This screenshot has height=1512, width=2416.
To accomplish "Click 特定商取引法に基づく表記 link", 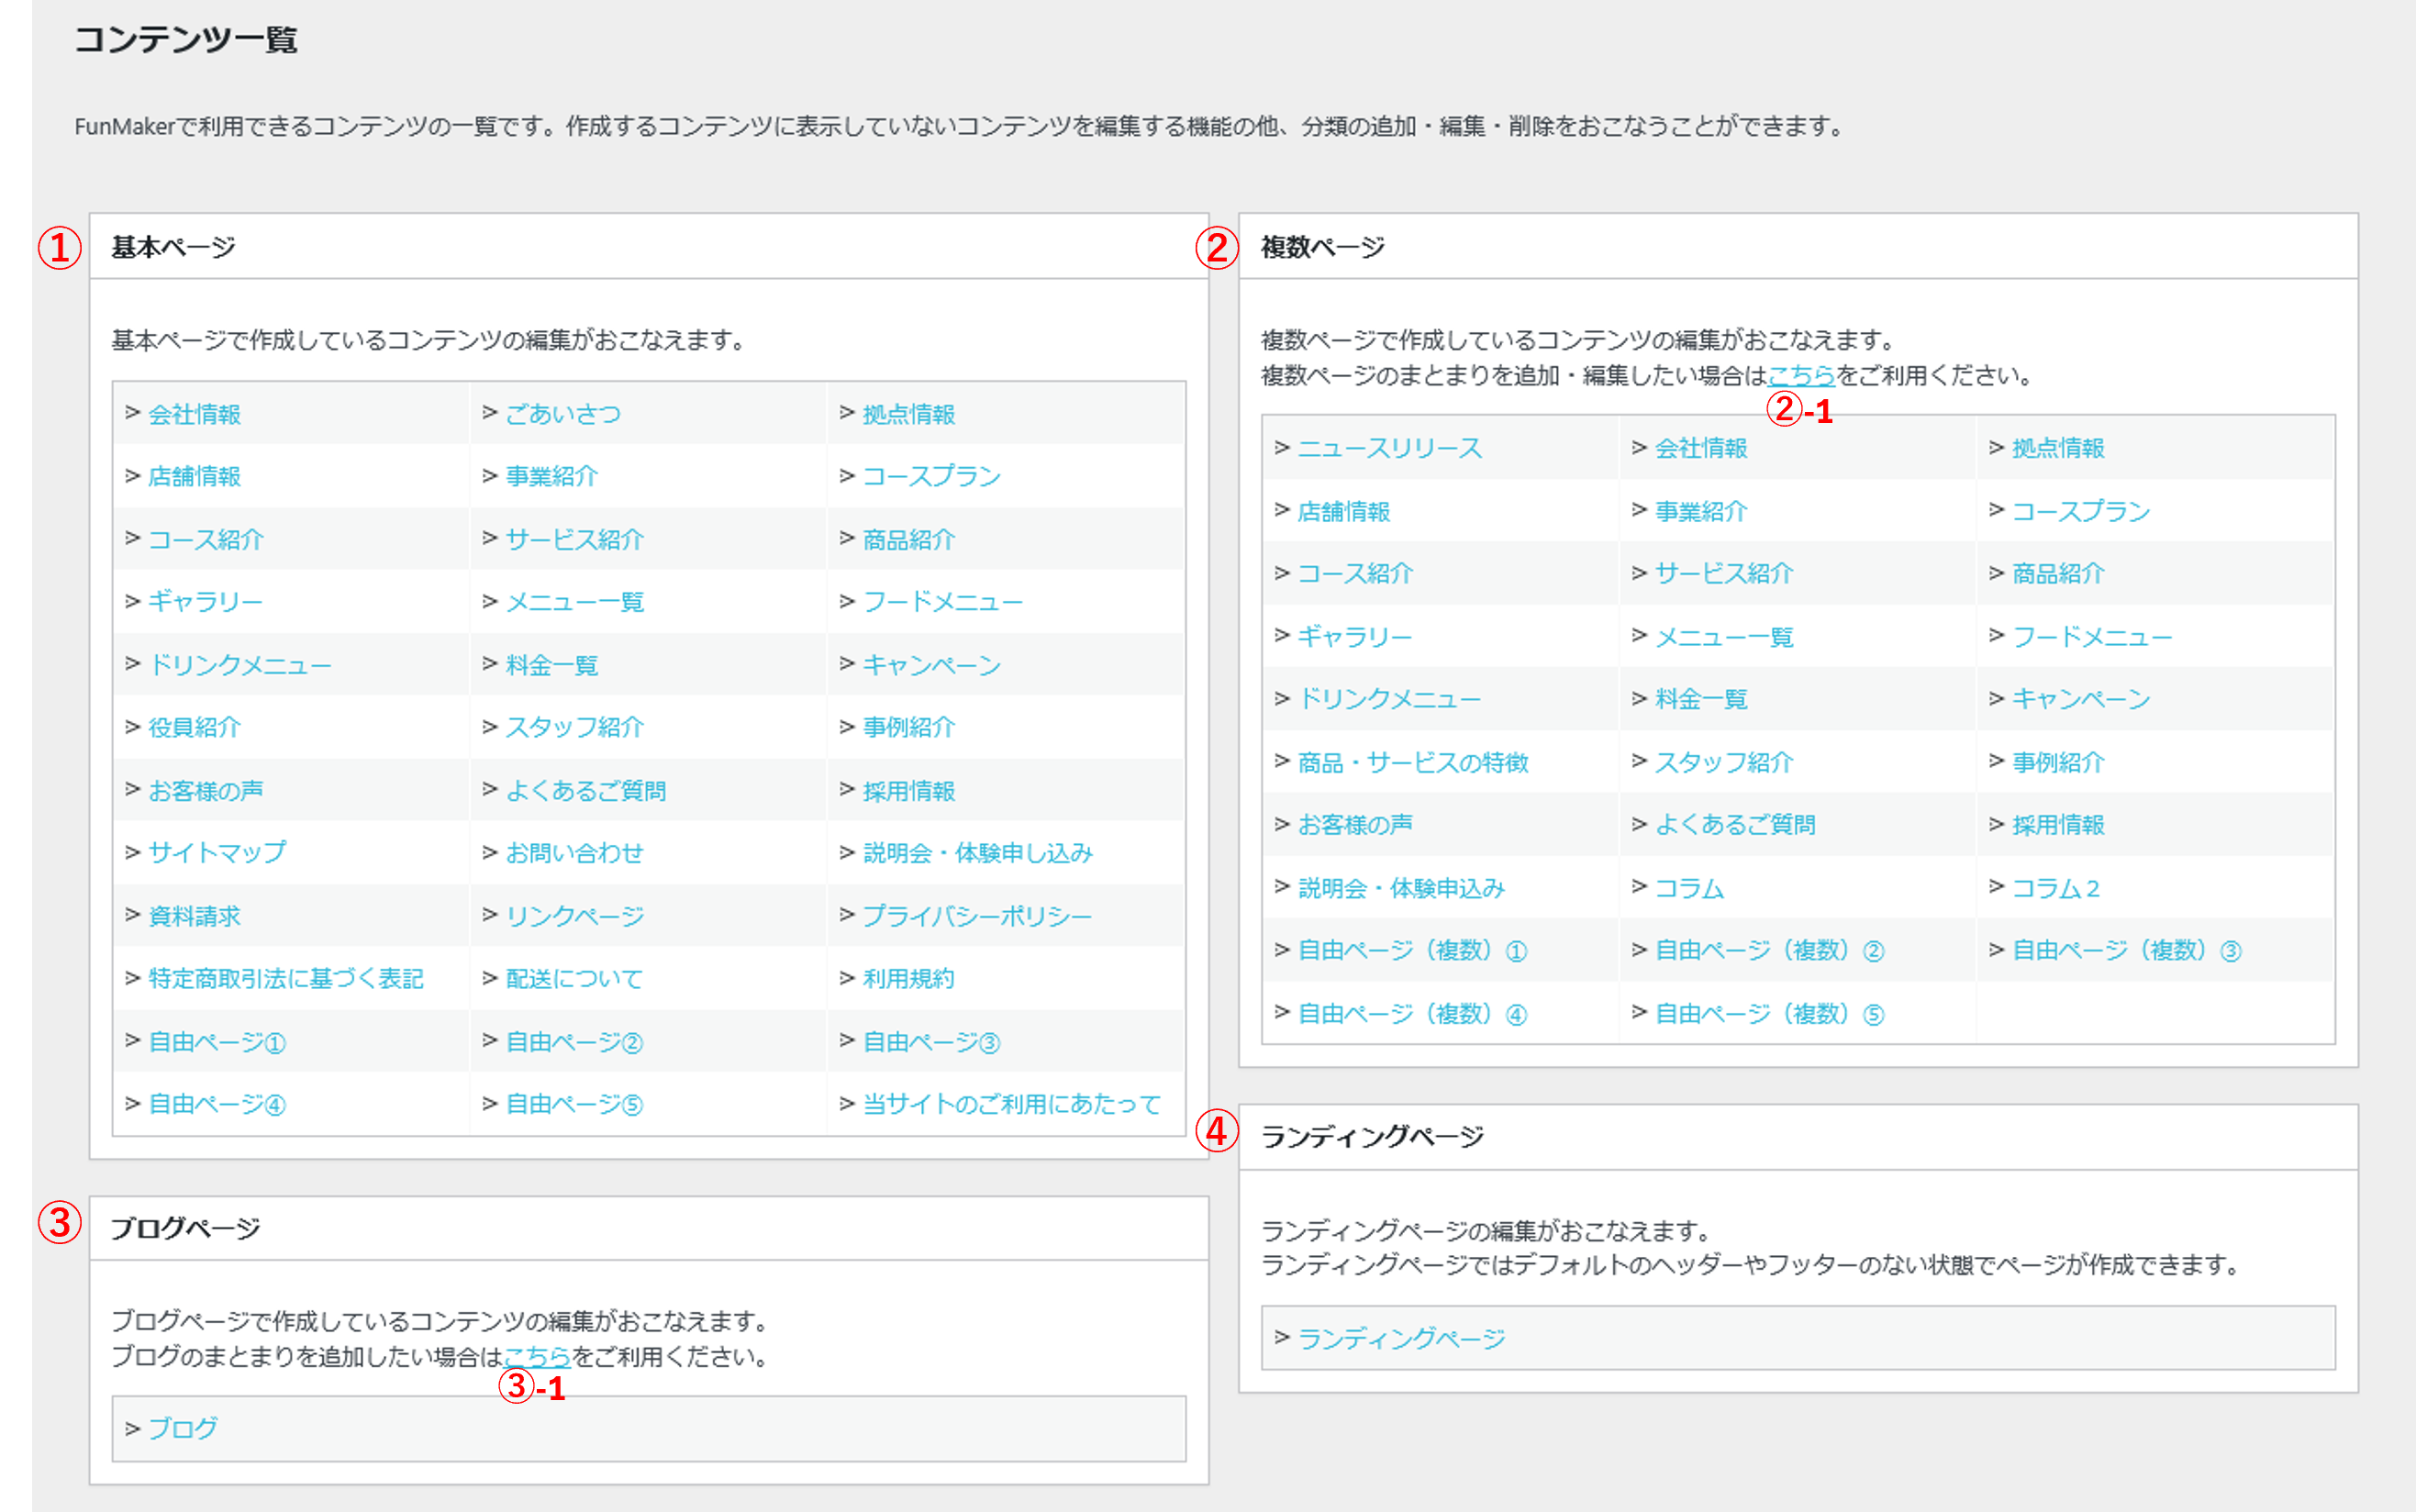I will point(286,979).
